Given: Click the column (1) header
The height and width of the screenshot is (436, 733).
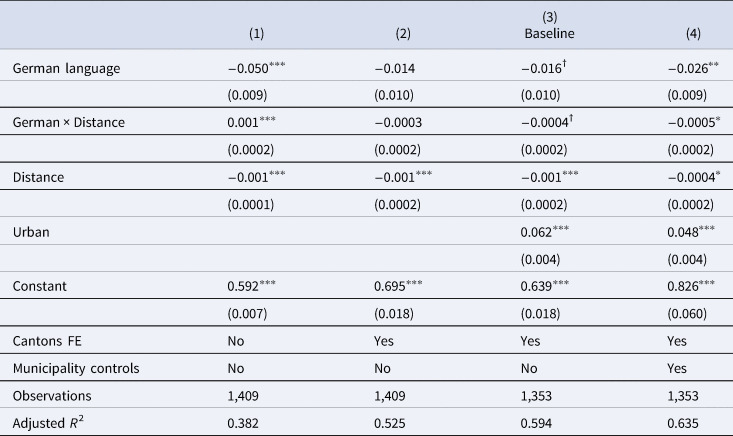Looking at the screenshot, I should point(256,34).
